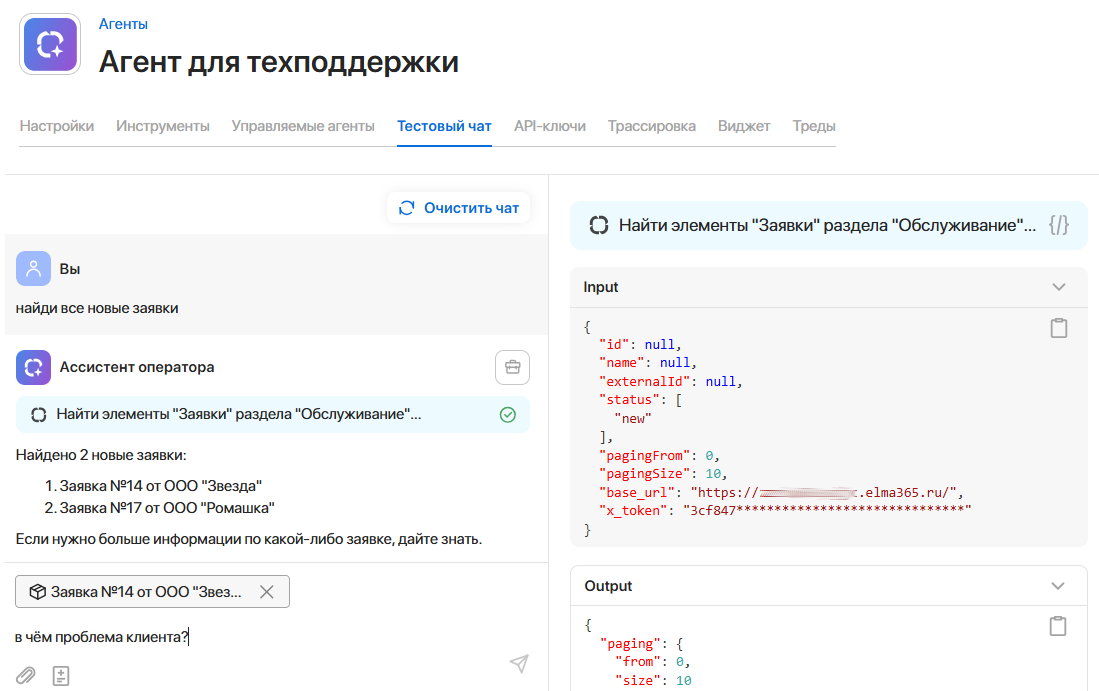
Task: Copy the Output JSON with clipboard icon
Action: click(1059, 626)
